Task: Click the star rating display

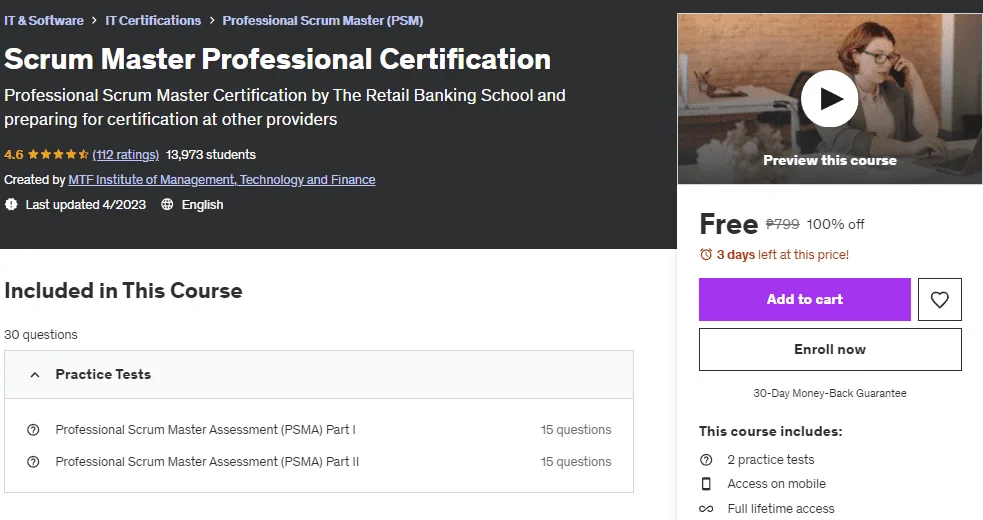Action: pyautogui.click(x=58, y=154)
